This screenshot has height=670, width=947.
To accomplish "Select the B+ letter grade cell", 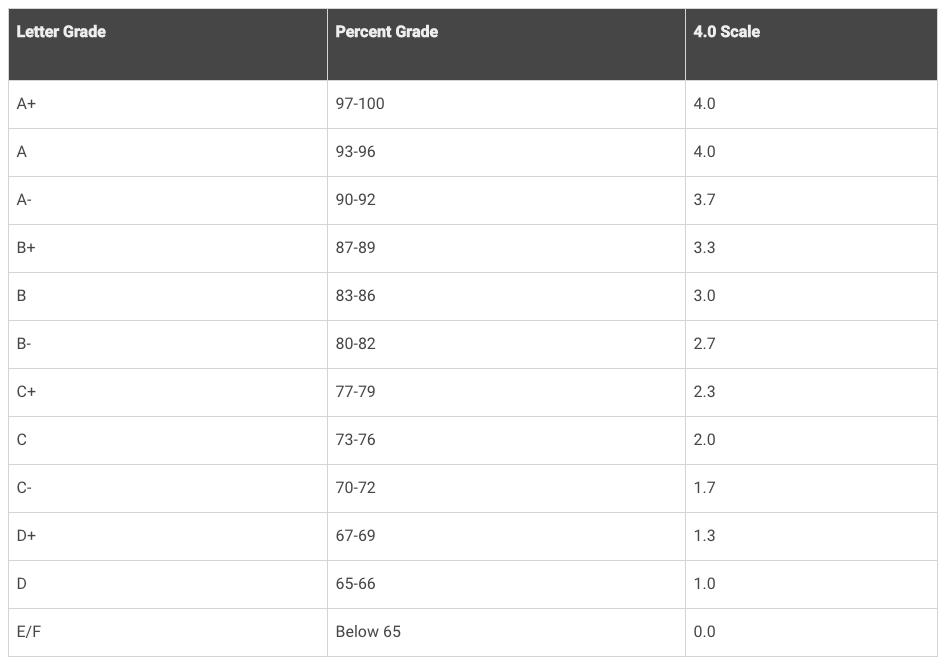I will point(27,248).
